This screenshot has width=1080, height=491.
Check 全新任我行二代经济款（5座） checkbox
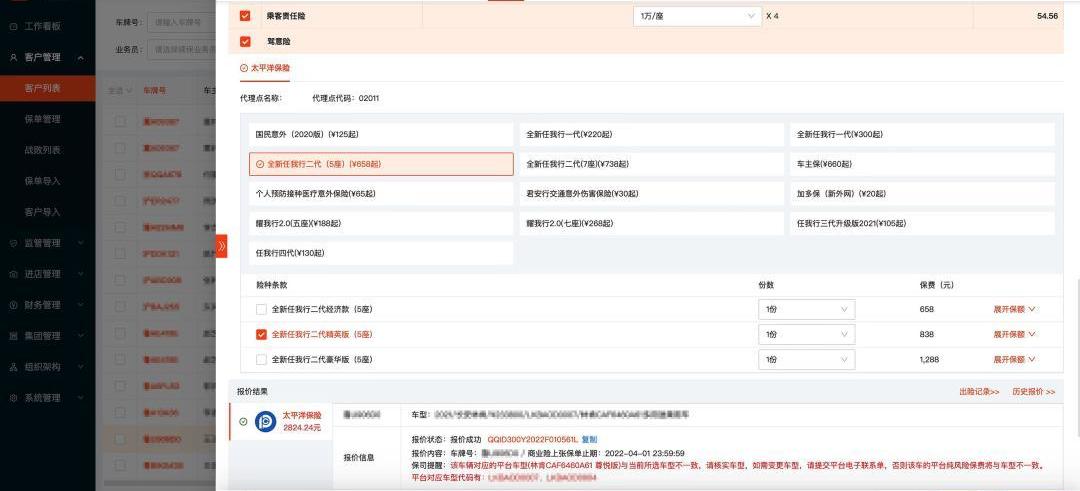261,309
